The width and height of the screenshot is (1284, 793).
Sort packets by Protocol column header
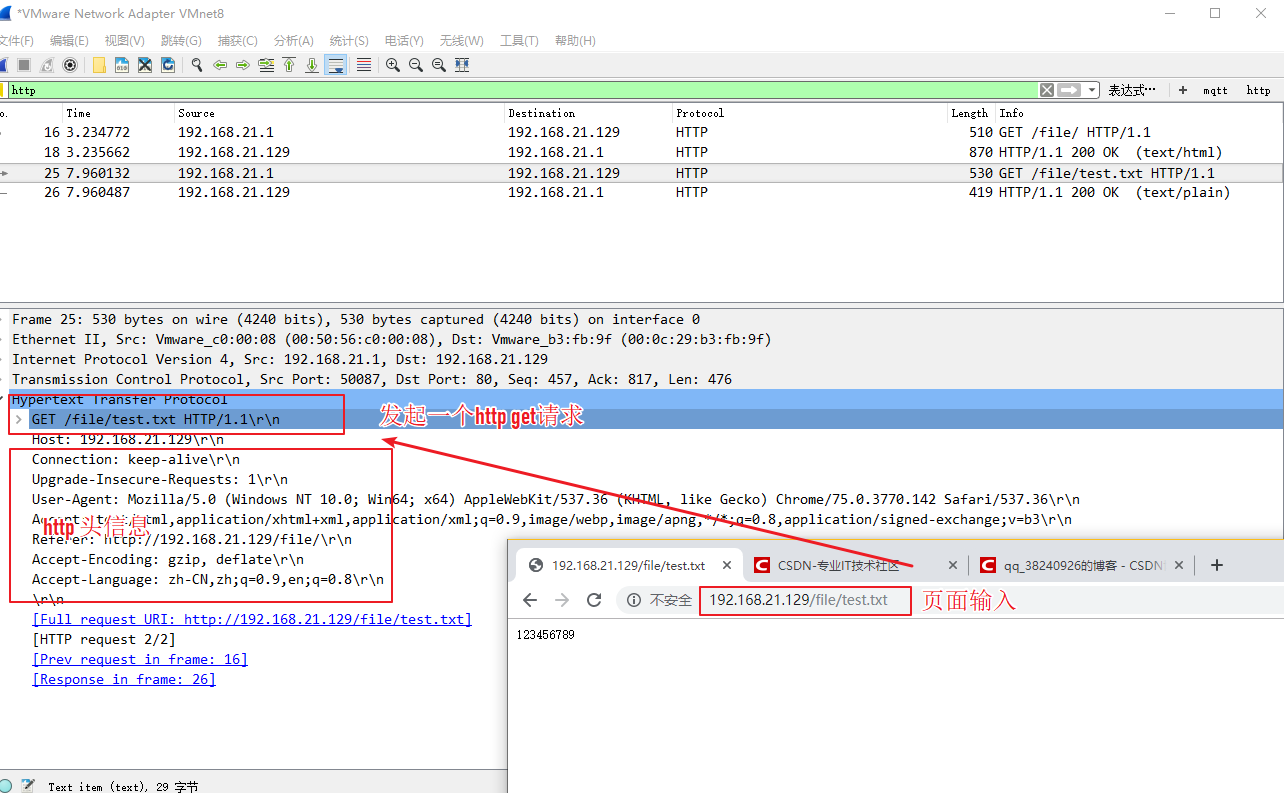pyautogui.click(x=810, y=113)
